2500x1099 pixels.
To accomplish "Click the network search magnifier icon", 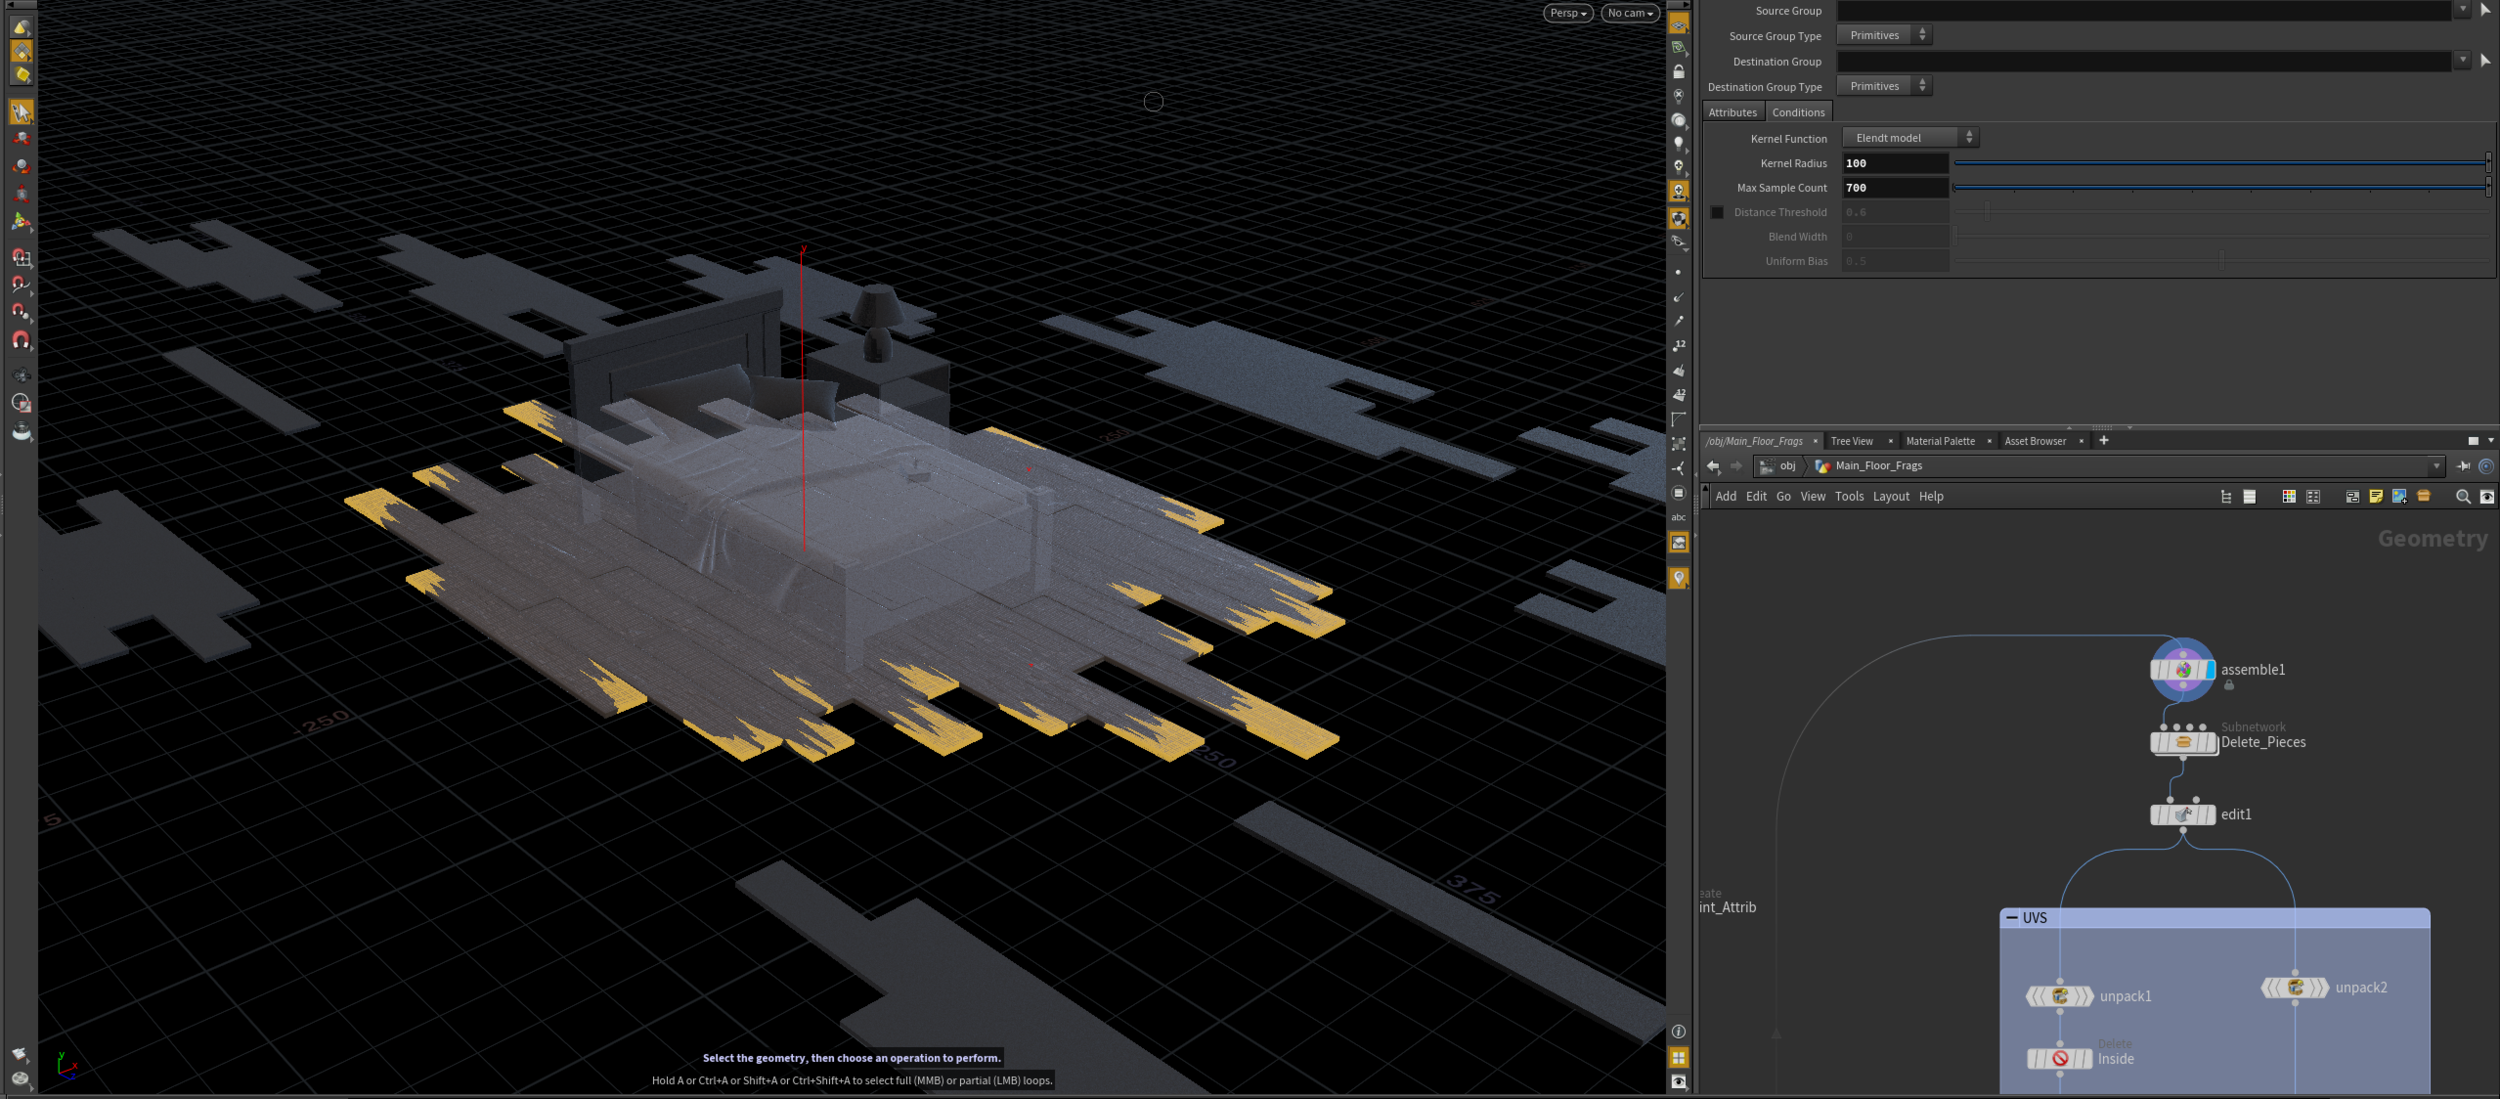I will tap(2463, 497).
